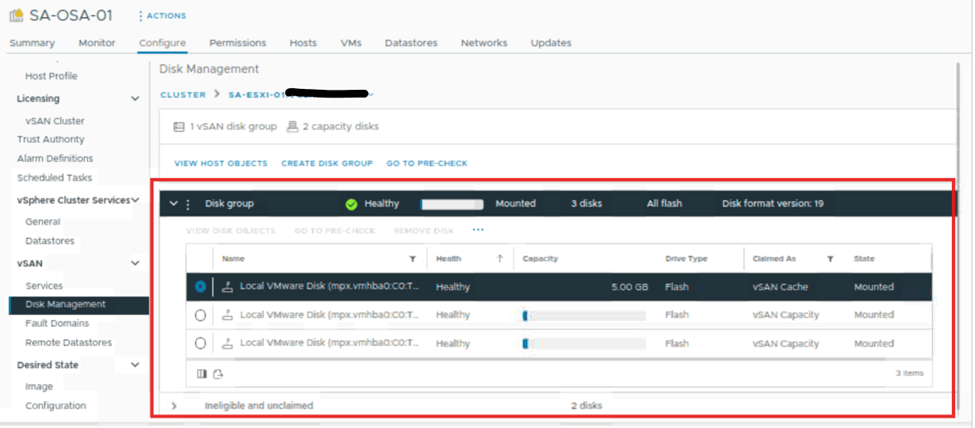Click the first vSAN Capacity disk usage bar
This screenshot has width=975, height=428.
[x=583, y=315]
